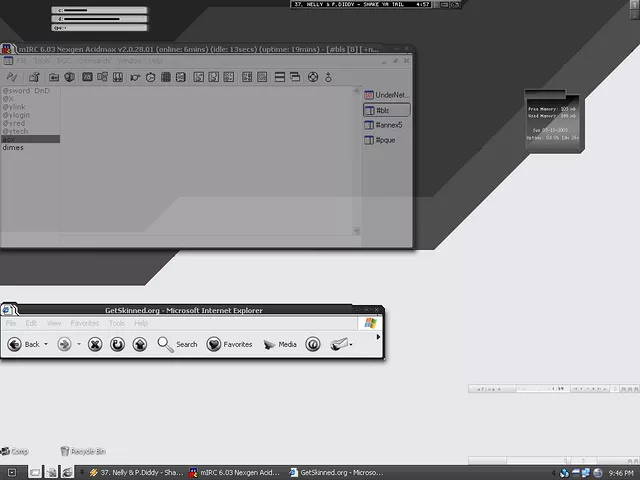Expand the Forward button history dropdown arrow
This screenshot has height=480, width=640.
[78, 344]
